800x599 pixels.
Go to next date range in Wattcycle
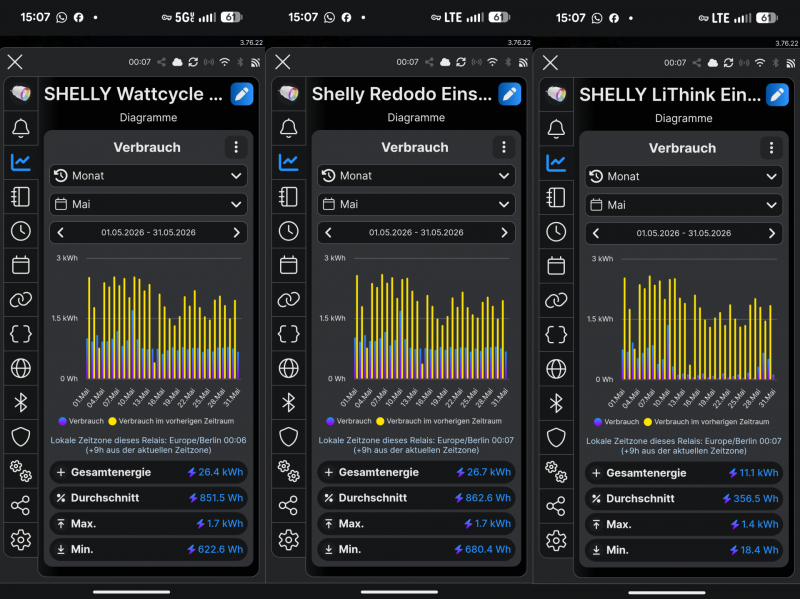236,233
